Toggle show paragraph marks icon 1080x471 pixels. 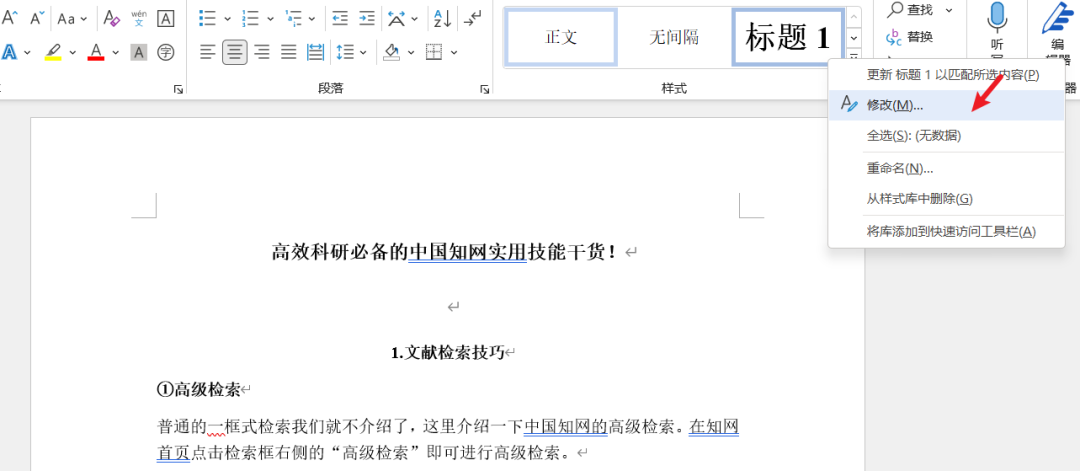[x=472, y=18]
